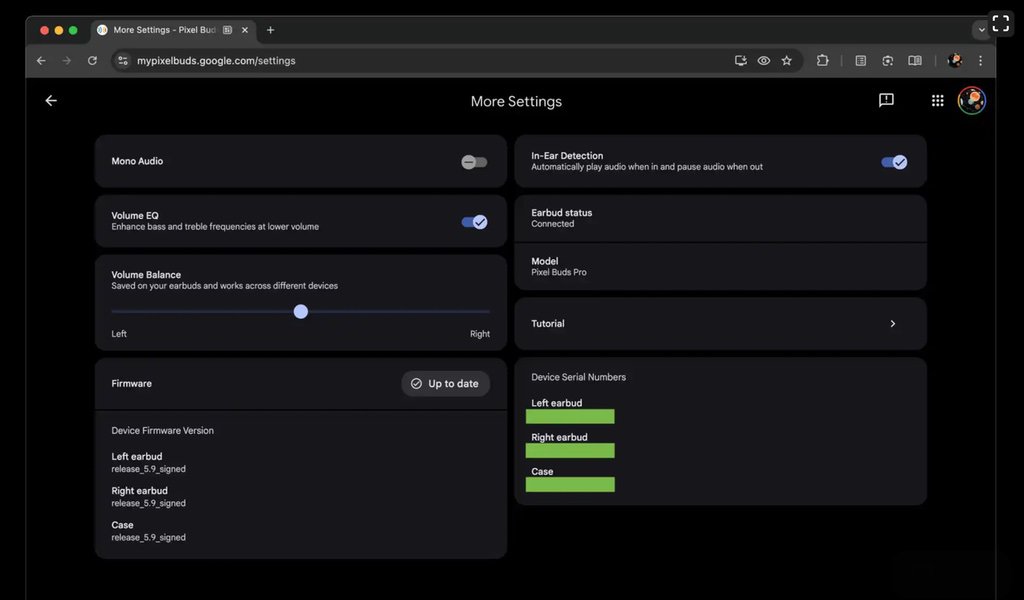This screenshot has width=1024, height=600.
Task: Click the Earbud status Connected text
Action: click(552, 224)
